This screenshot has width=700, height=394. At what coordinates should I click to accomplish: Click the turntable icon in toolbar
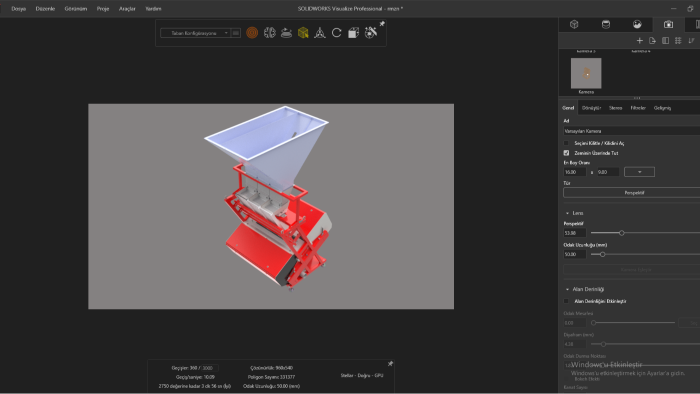tap(286, 33)
